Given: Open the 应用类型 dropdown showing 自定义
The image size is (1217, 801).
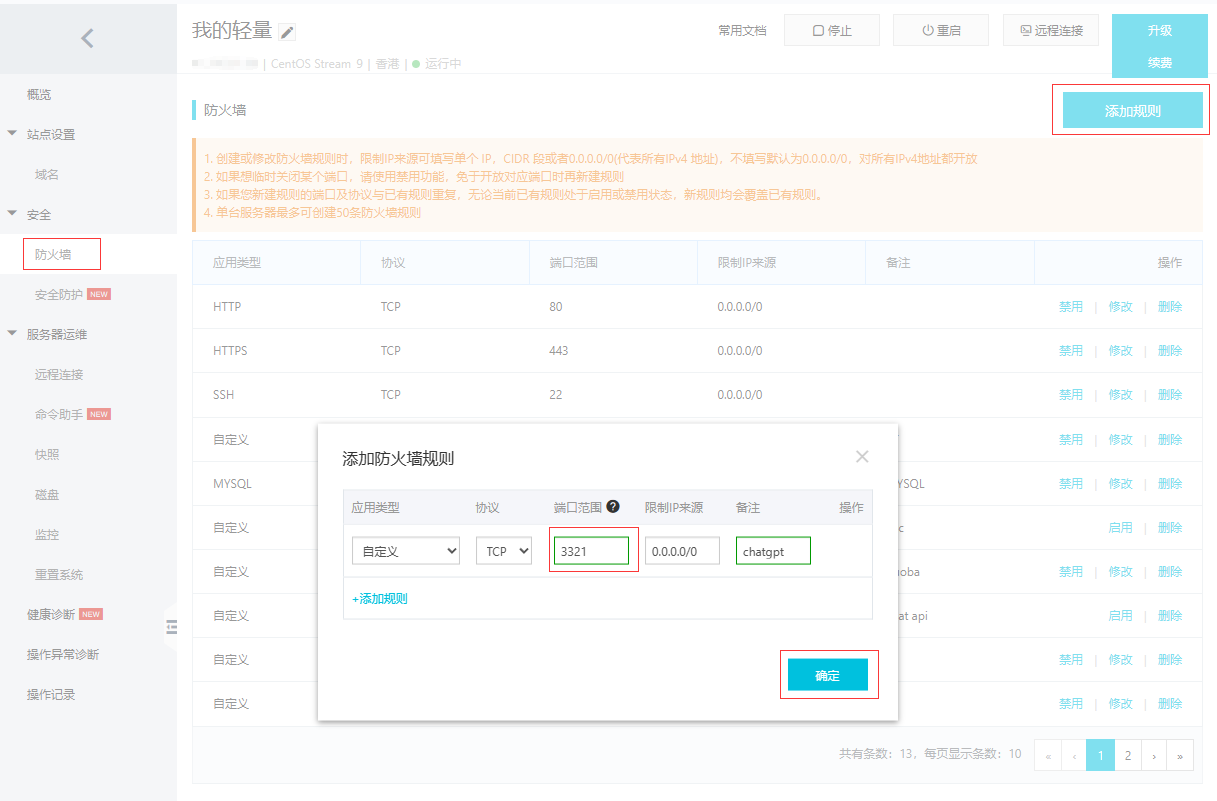Looking at the screenshot, I should (x=405, y=551).
